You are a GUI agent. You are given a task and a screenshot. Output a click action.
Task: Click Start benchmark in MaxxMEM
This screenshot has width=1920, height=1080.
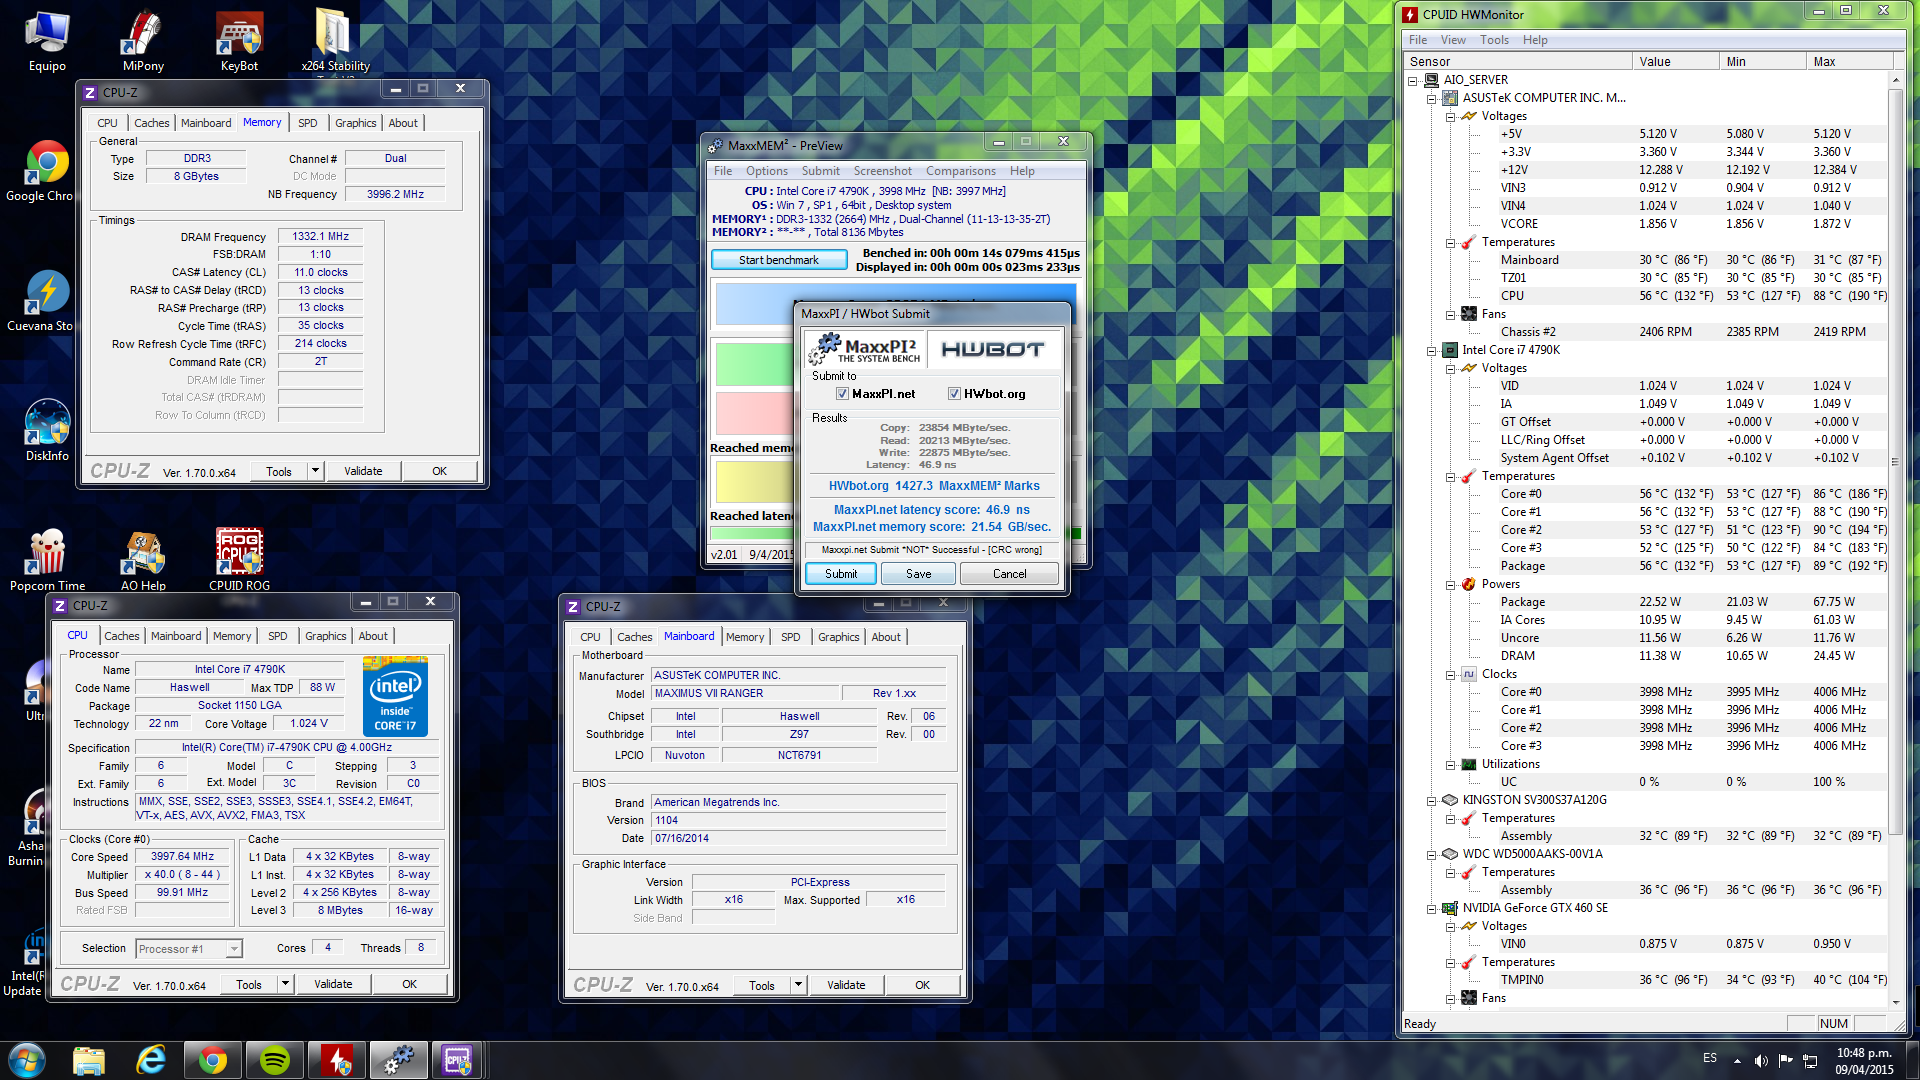779,260
